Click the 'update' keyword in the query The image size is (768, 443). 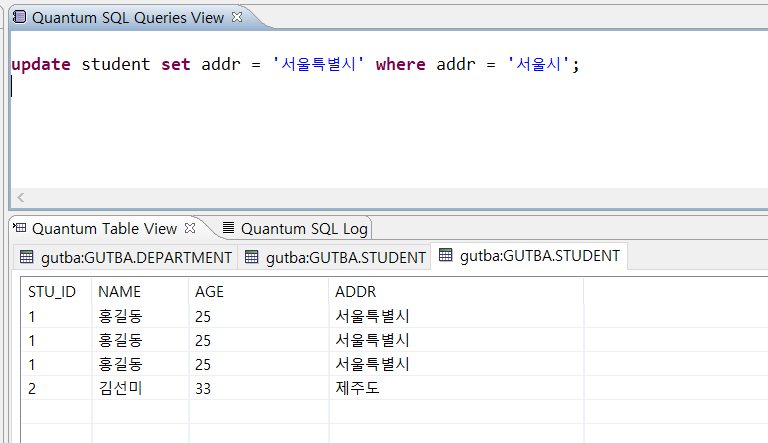[x=41, y=64]
